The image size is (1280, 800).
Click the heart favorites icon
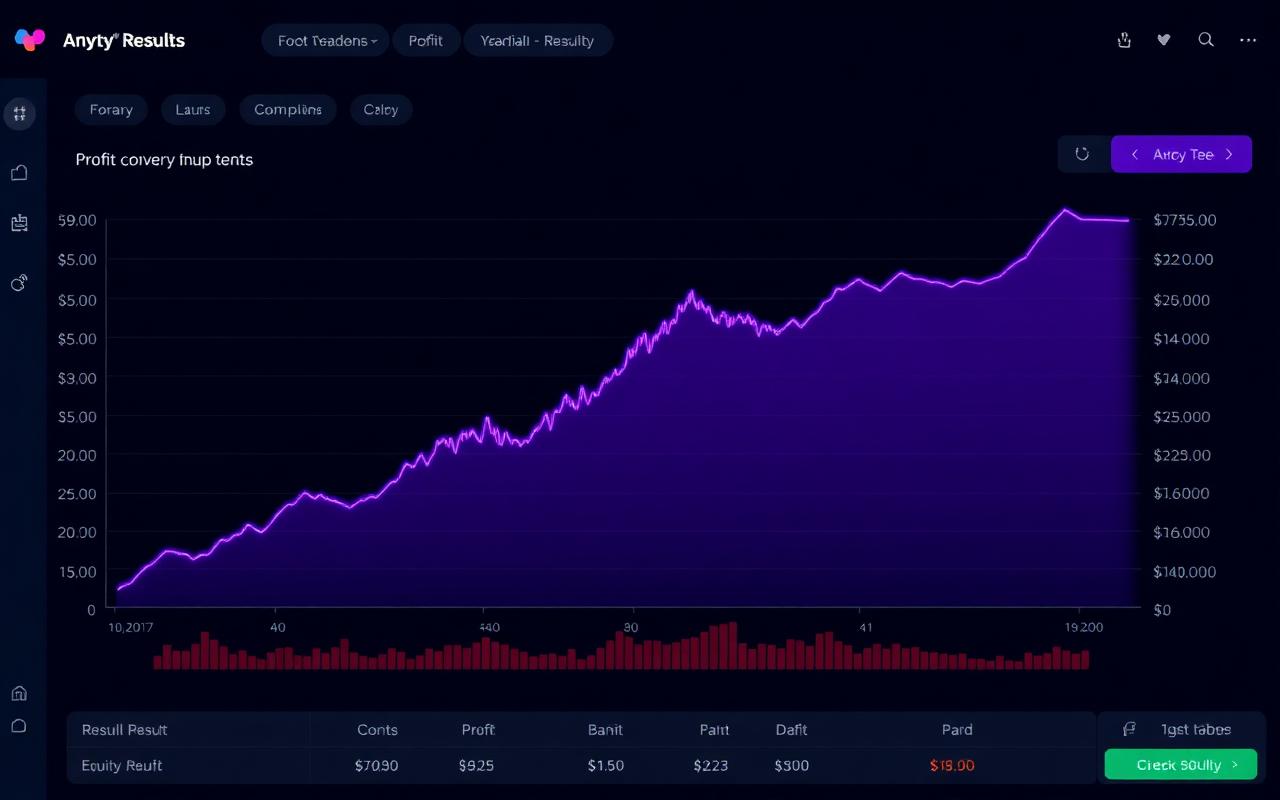tap(1164, 40)
